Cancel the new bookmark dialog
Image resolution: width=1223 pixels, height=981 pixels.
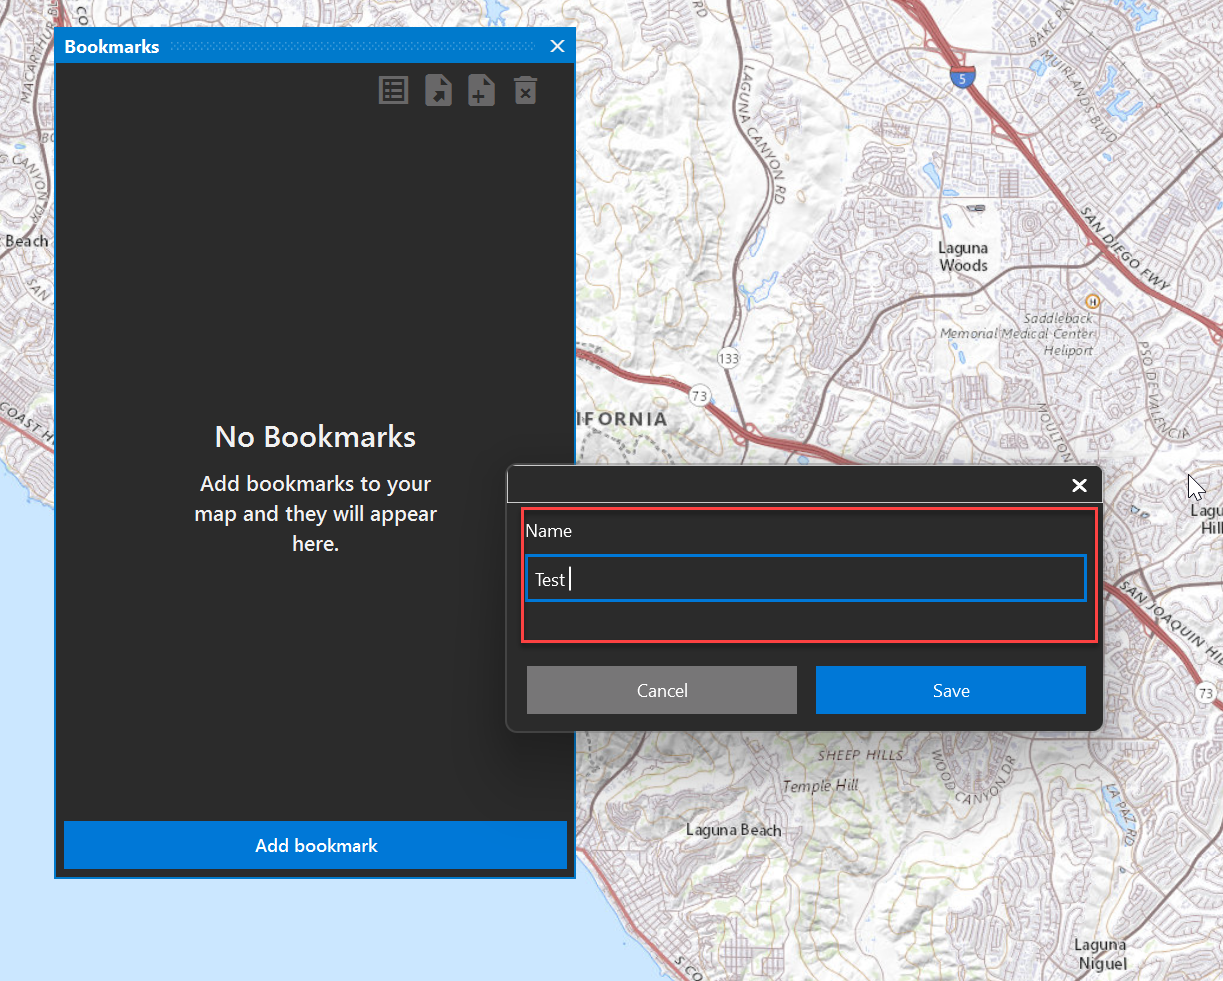tap(661, 690)
